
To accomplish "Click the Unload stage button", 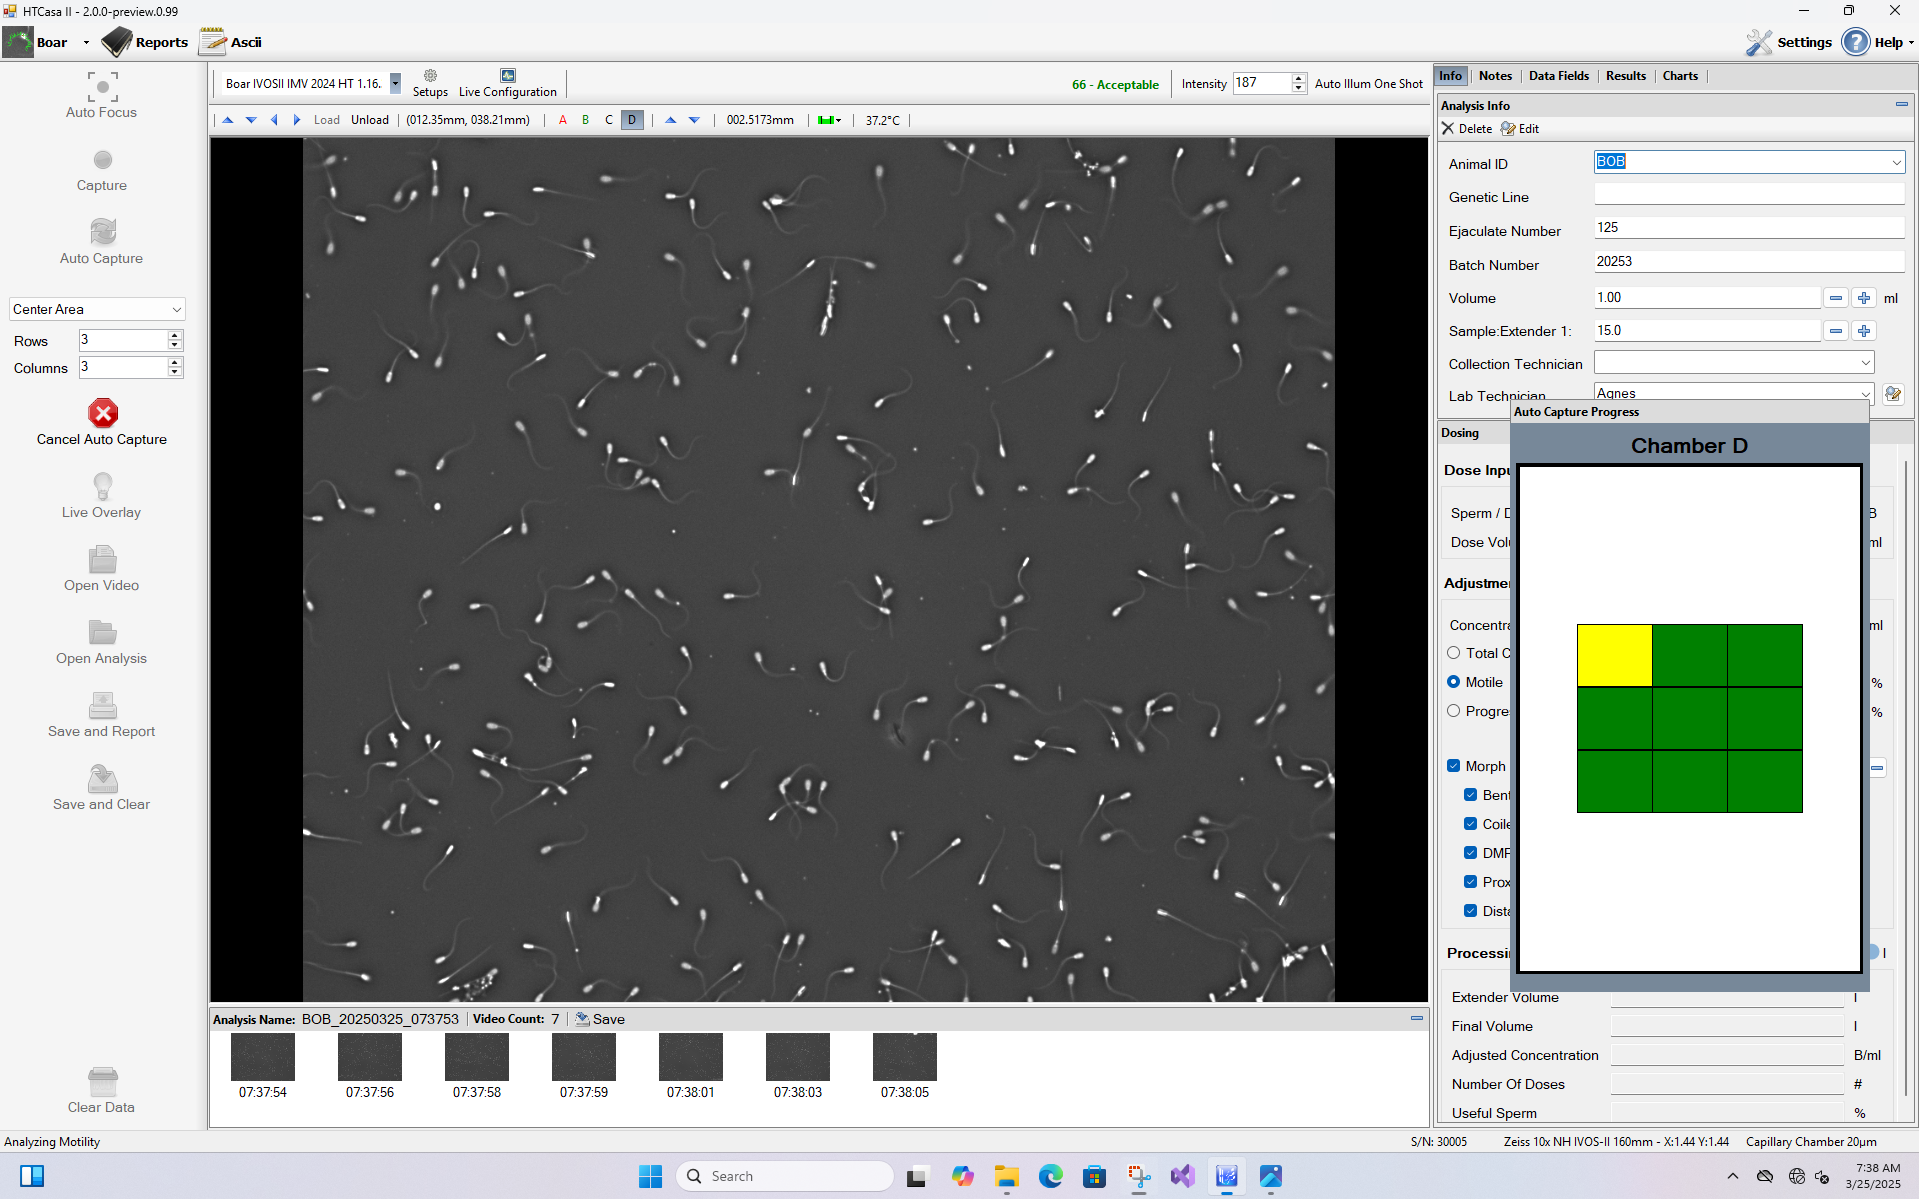I will (370, 120).
